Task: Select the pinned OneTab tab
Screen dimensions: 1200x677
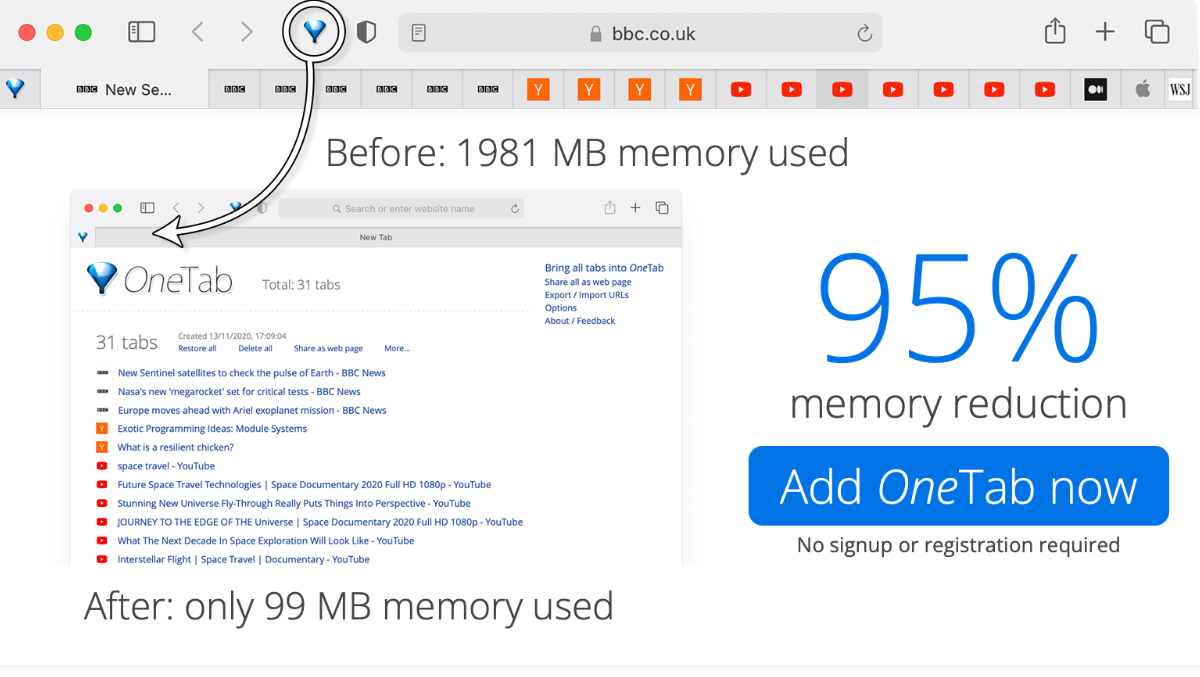Action: pyautogui.click(x=15, y=89)
